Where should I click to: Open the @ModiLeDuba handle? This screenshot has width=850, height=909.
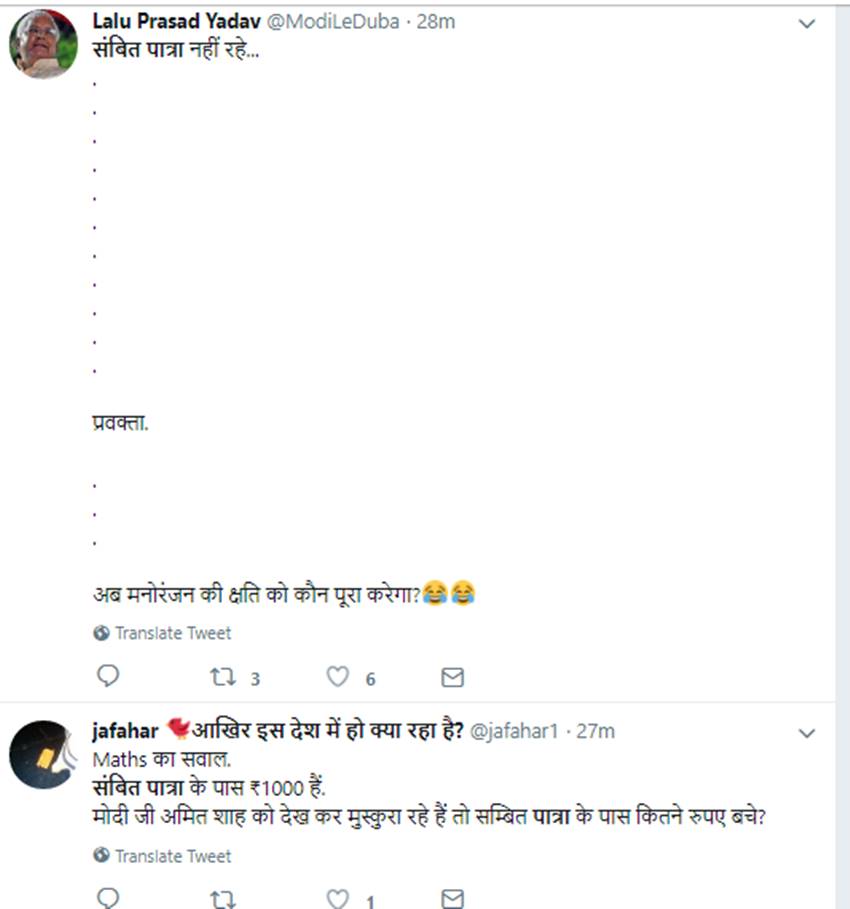point(335,21)
